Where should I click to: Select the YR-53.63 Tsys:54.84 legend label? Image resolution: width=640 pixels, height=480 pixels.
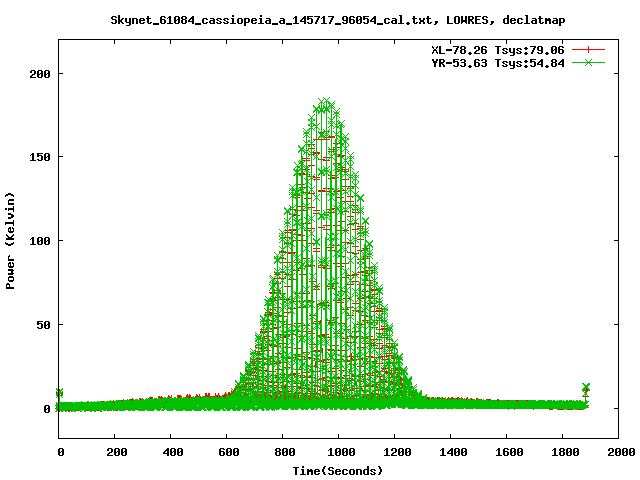(497, 62)
